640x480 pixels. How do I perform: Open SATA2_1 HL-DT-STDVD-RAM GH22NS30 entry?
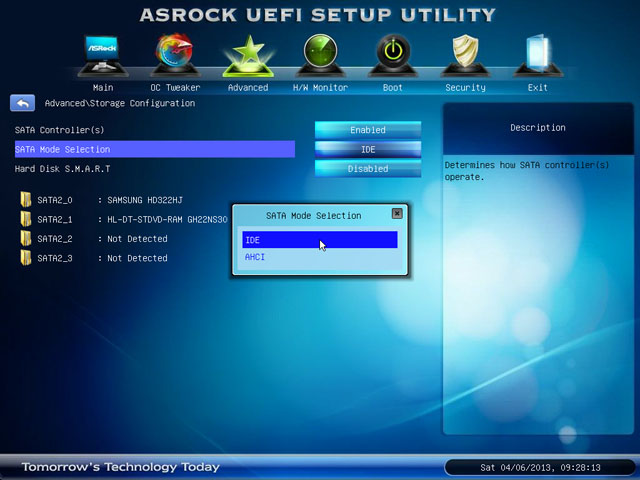point(132,220)
